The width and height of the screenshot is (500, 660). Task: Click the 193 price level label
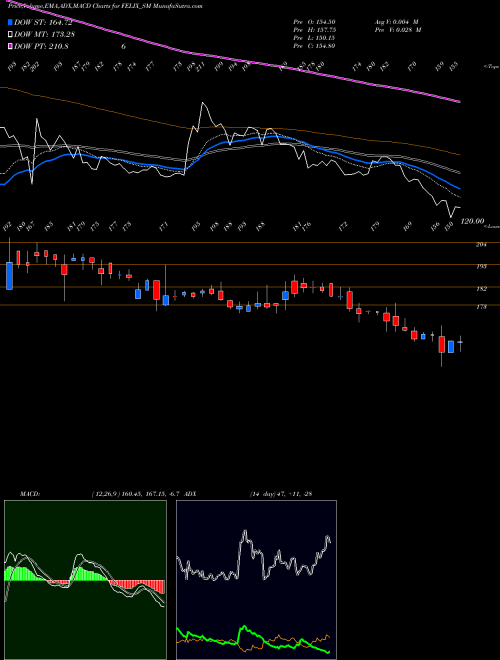tap(481, 266)
